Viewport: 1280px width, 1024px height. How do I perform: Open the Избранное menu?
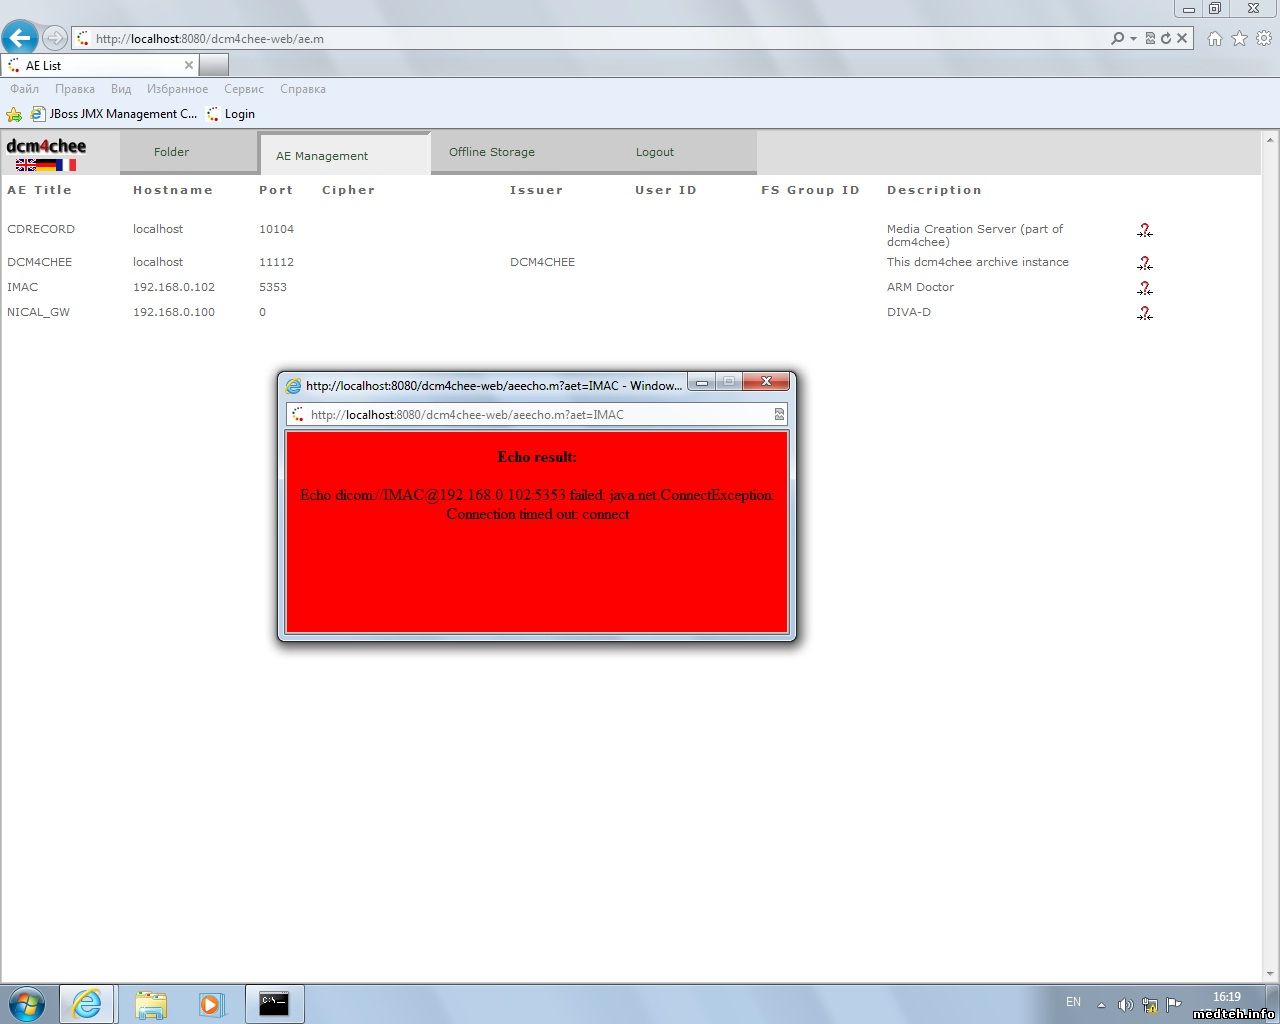pos(177,89)
